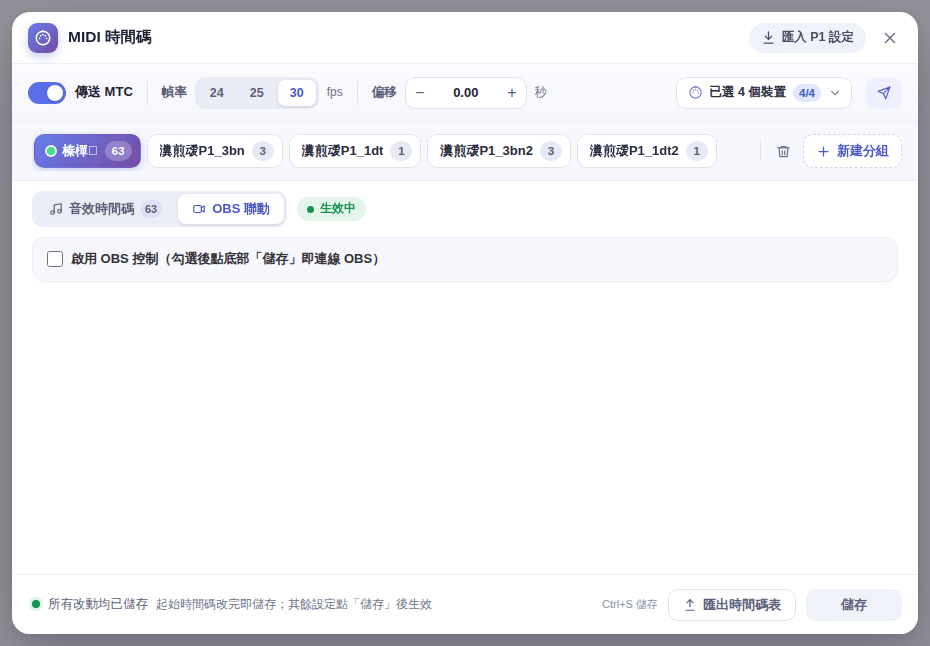Image resolution: width=930 pixels, height=646 pixels.
Task: Click the 4/4 device count badge
Action: click(807, 93)
